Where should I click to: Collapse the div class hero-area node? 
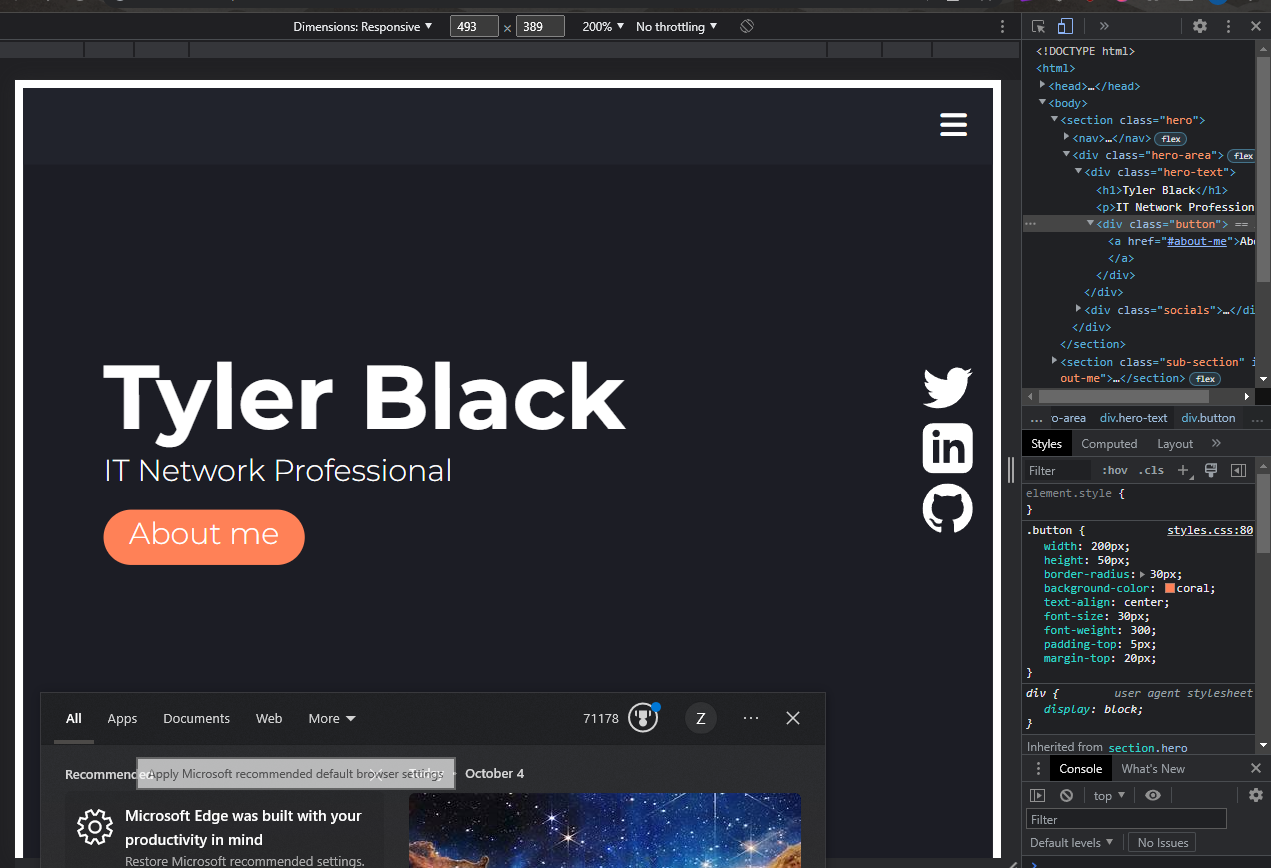(x=1066, y=154)
